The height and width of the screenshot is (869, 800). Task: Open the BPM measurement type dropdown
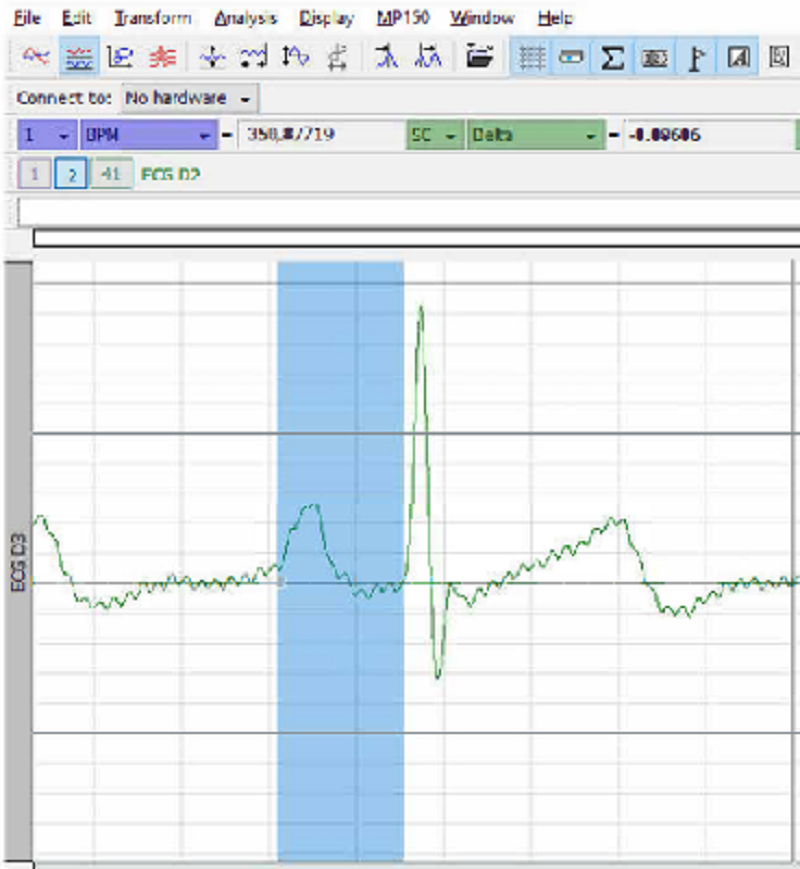[x=149, y=135]
